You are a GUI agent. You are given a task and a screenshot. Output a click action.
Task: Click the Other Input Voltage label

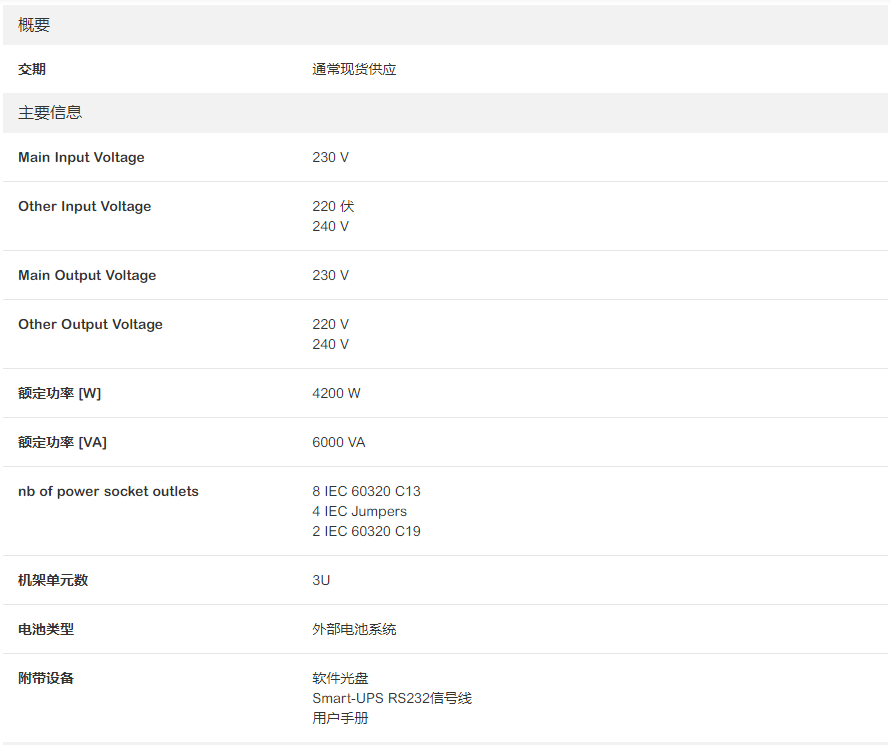(84, 206)
